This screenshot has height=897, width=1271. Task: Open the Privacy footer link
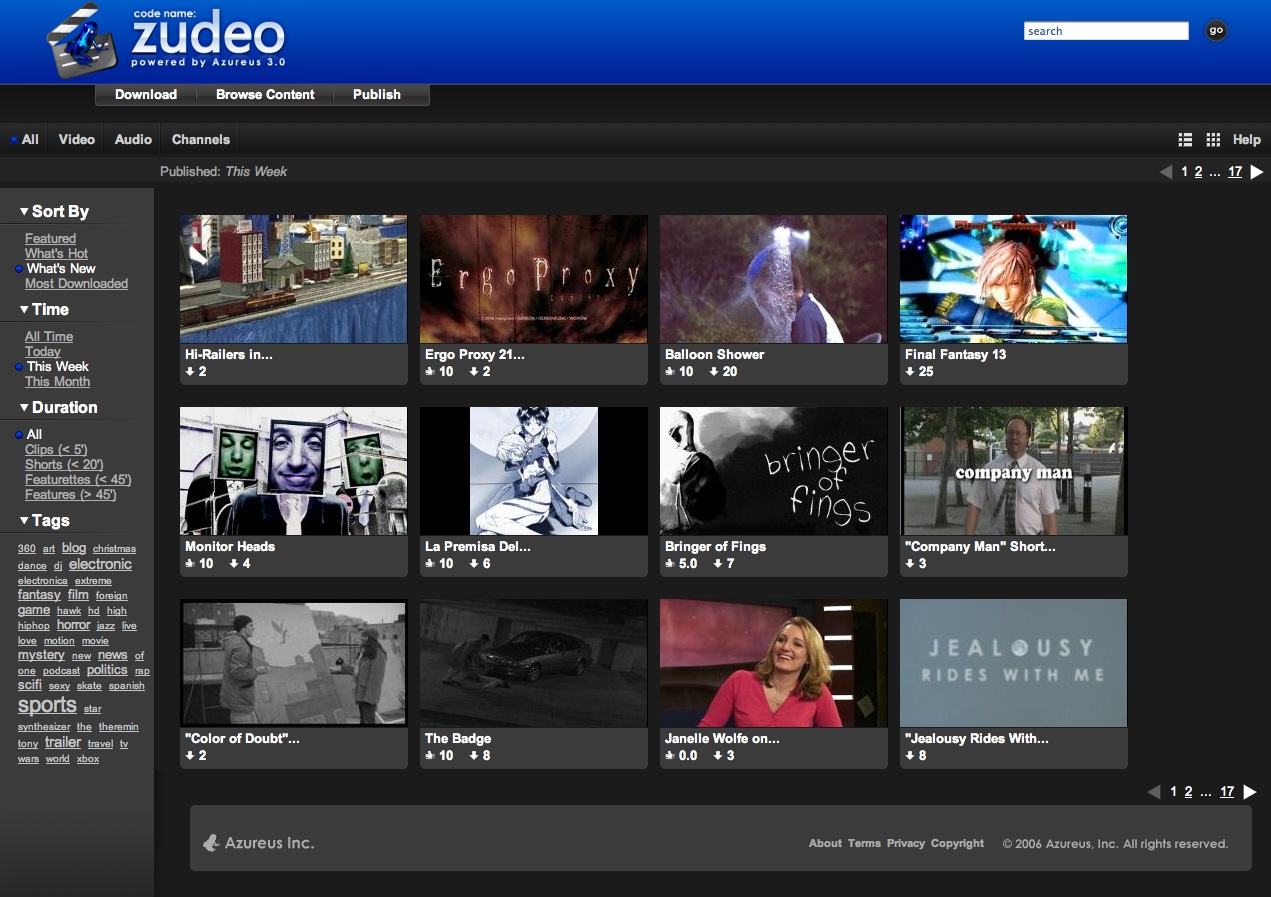[906, 843]
